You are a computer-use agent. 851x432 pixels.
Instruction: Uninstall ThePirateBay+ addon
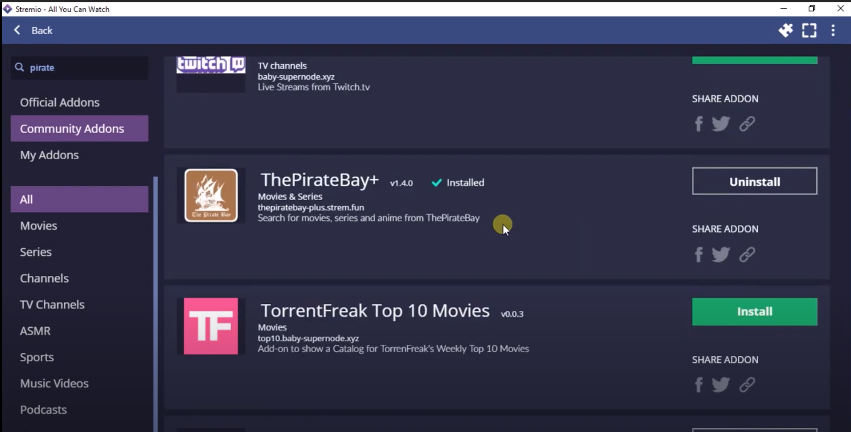pos(754,181)
